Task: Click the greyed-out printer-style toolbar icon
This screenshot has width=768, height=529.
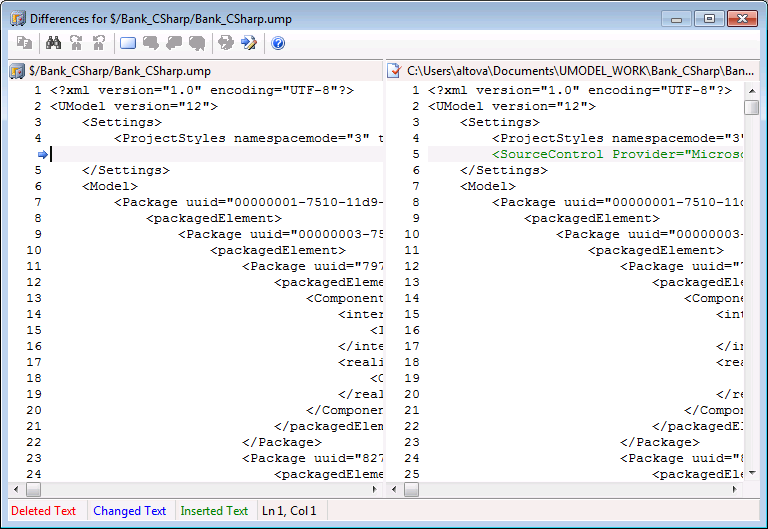Action: 226,43
